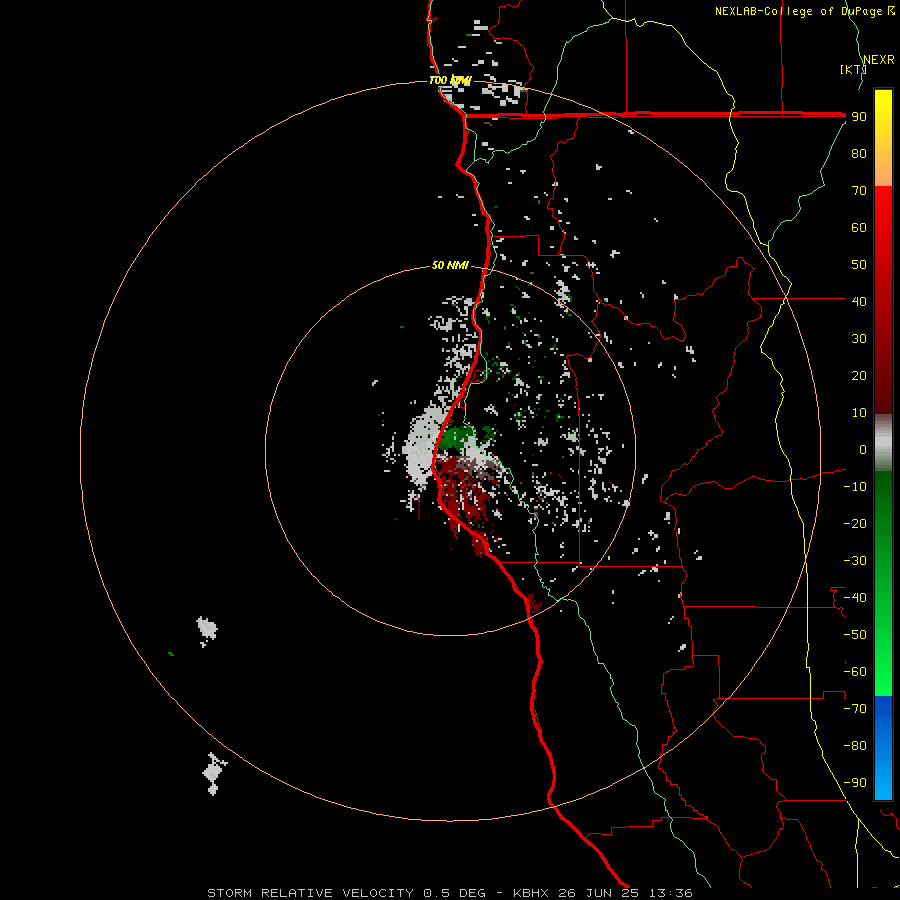Pick the gray zero-velocity color bar segment
Screen dimensions: 900x900
[x=883, y=443]
